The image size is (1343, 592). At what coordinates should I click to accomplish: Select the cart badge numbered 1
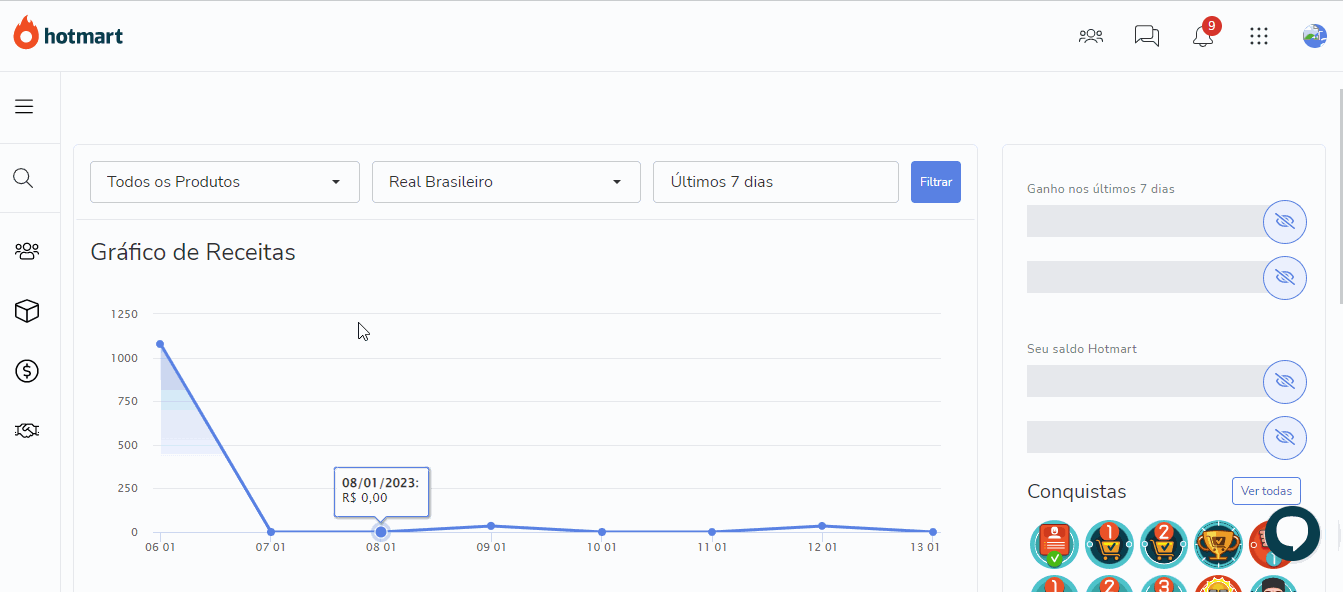point(1109,544)
